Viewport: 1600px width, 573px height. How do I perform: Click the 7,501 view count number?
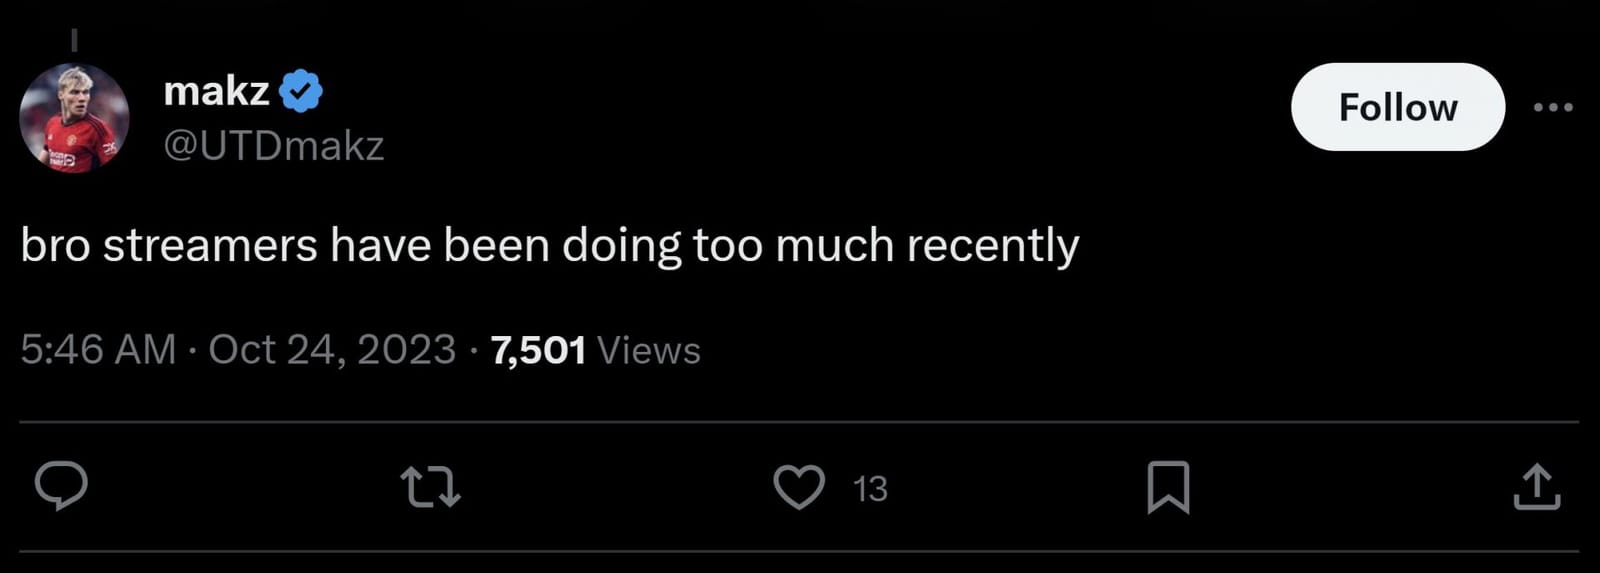(538, 350)
